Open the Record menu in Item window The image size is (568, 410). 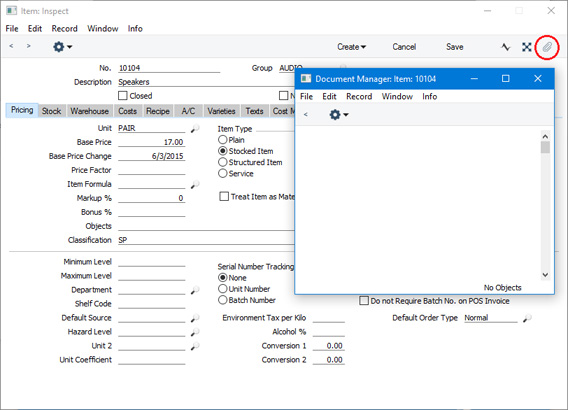coord(64,29)
